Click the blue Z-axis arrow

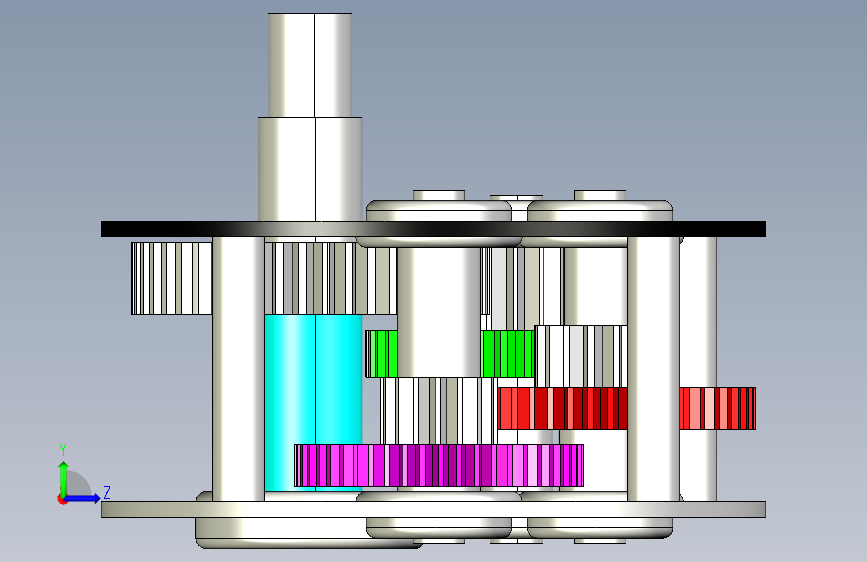[83, 498]
